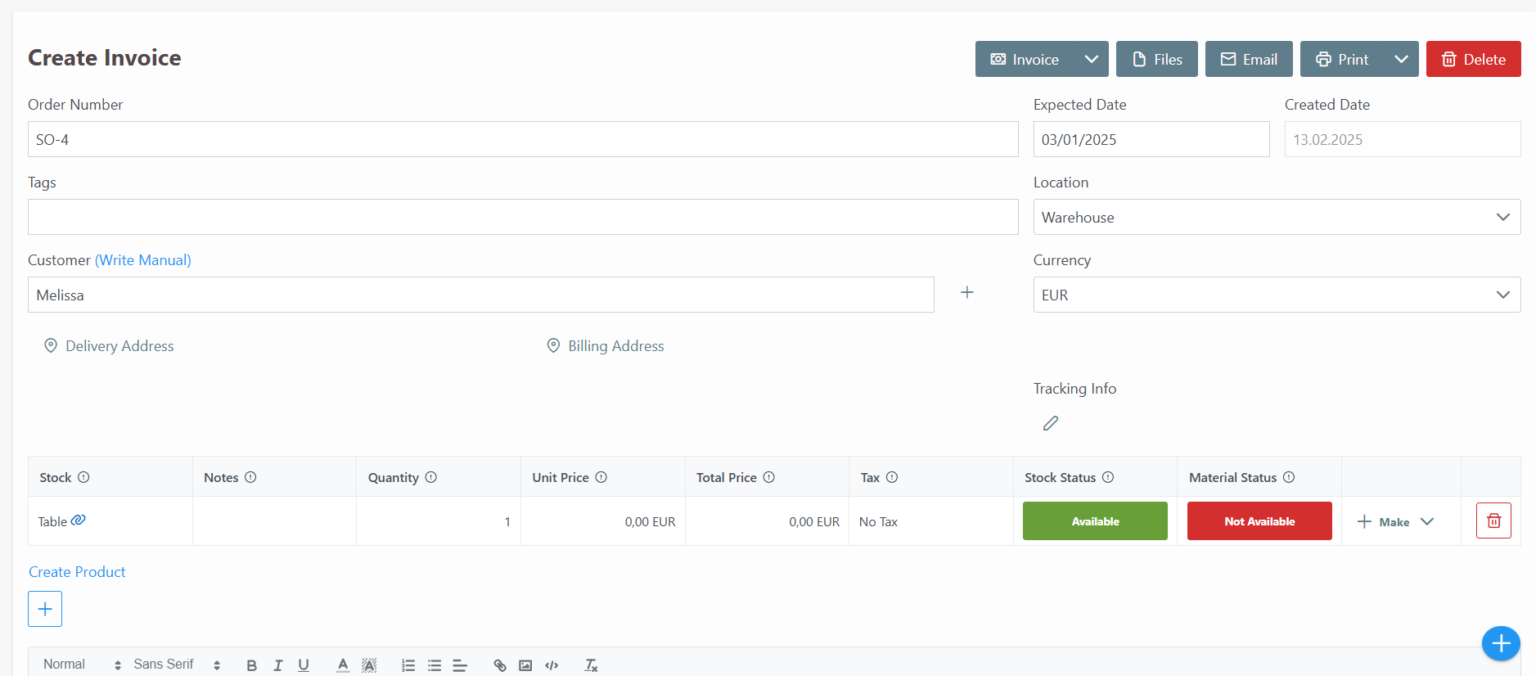Image resolution: width=1536 pixels, height=676 pixels.
Task: Clear formatting in the text editor
Action: (590, 664)
